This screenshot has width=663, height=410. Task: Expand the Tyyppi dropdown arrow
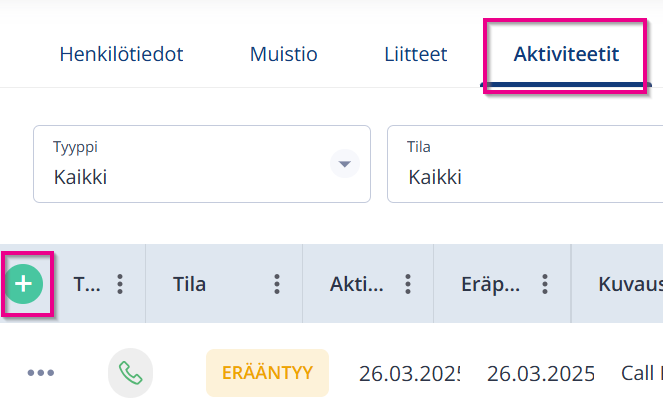pyautogui.click(x=345, y=164)
